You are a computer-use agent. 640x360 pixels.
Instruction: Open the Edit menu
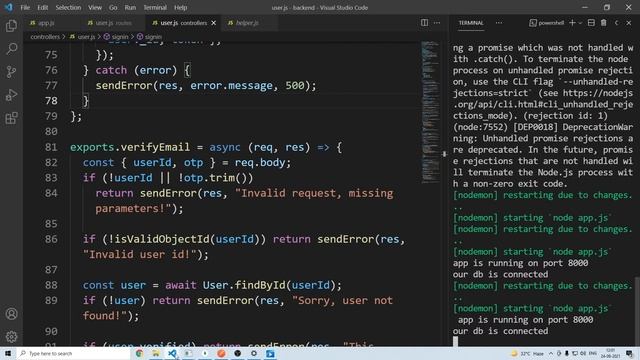point(42,7)
